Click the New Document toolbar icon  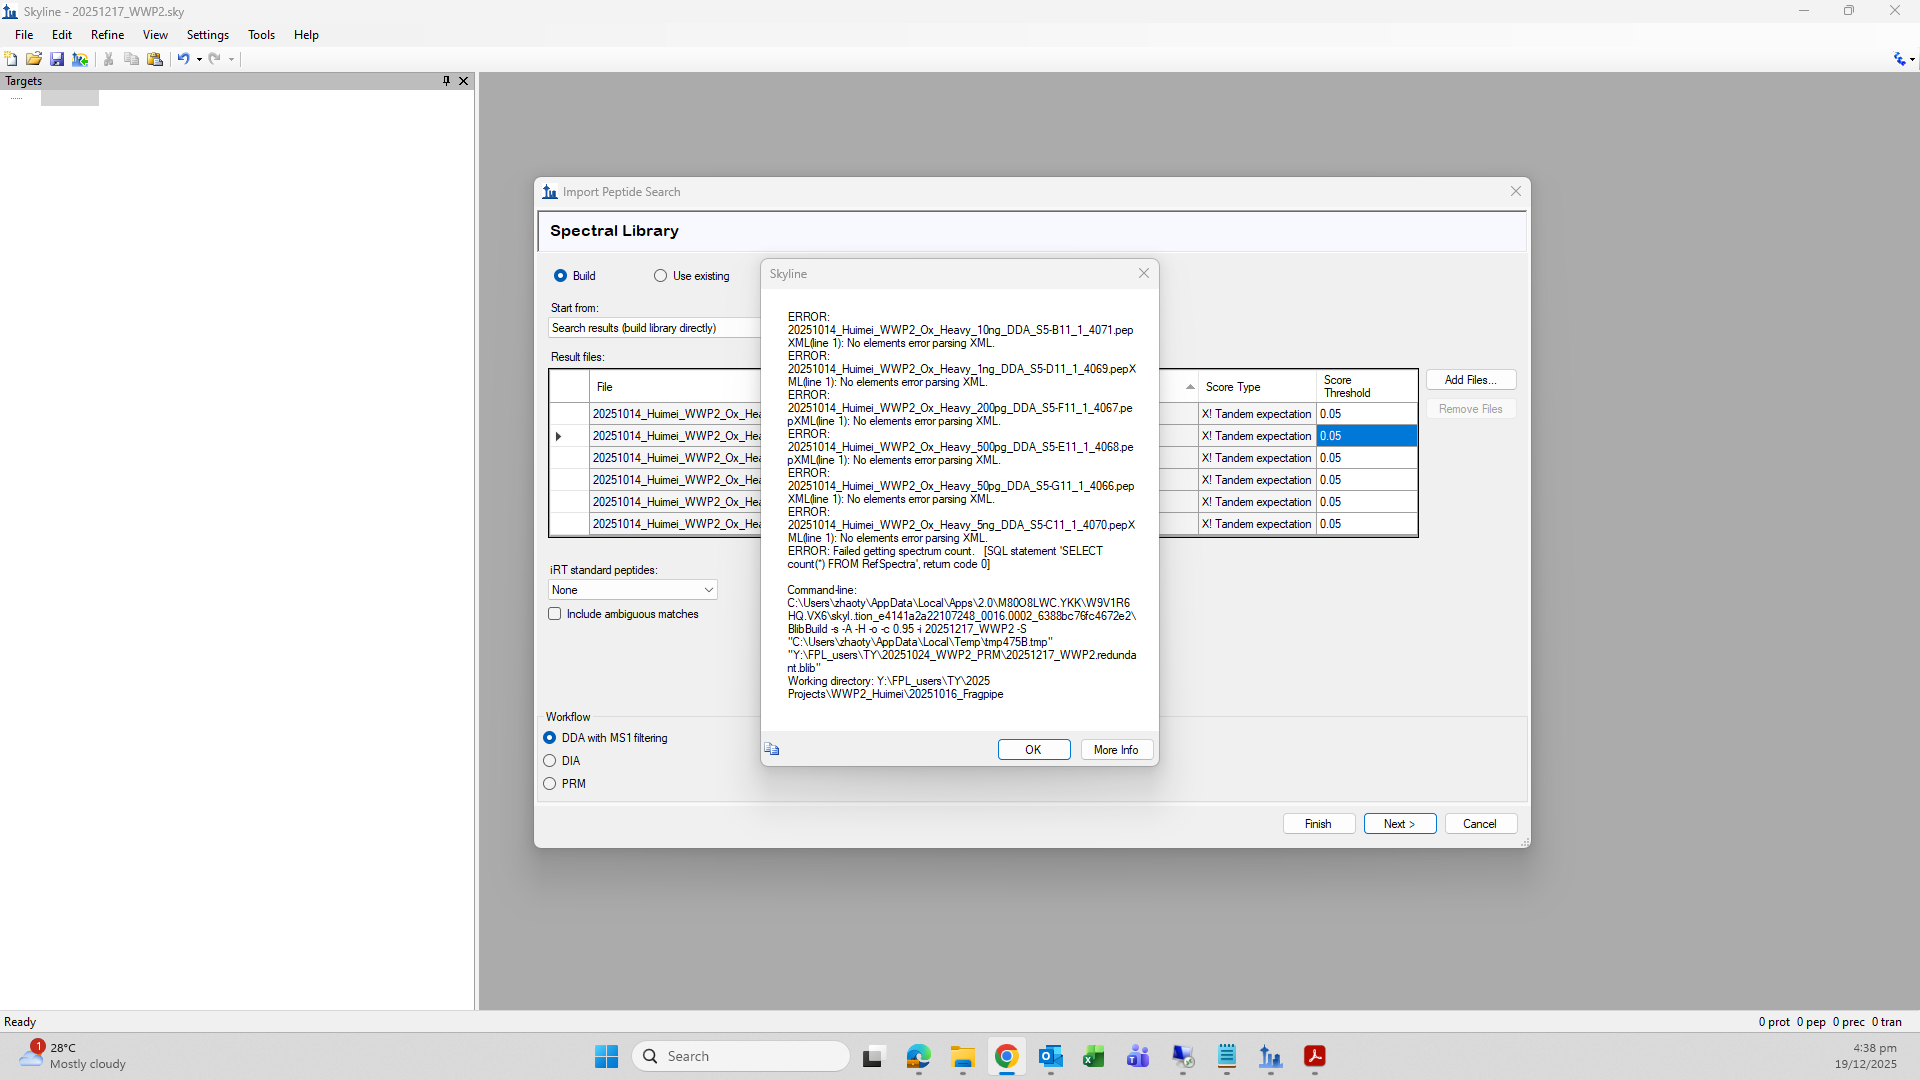coord(11,59)
